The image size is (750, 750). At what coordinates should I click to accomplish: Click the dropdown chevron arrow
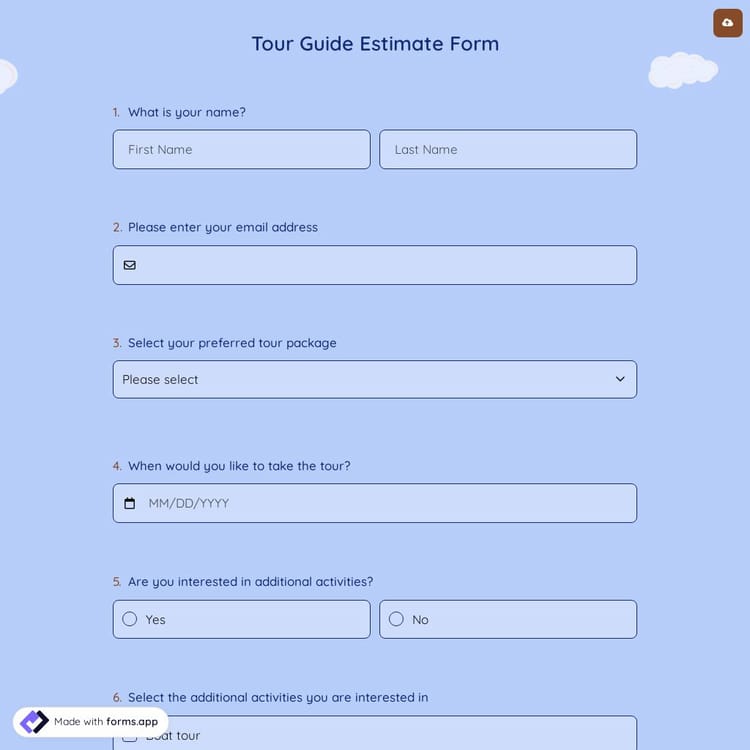(620, 380)
